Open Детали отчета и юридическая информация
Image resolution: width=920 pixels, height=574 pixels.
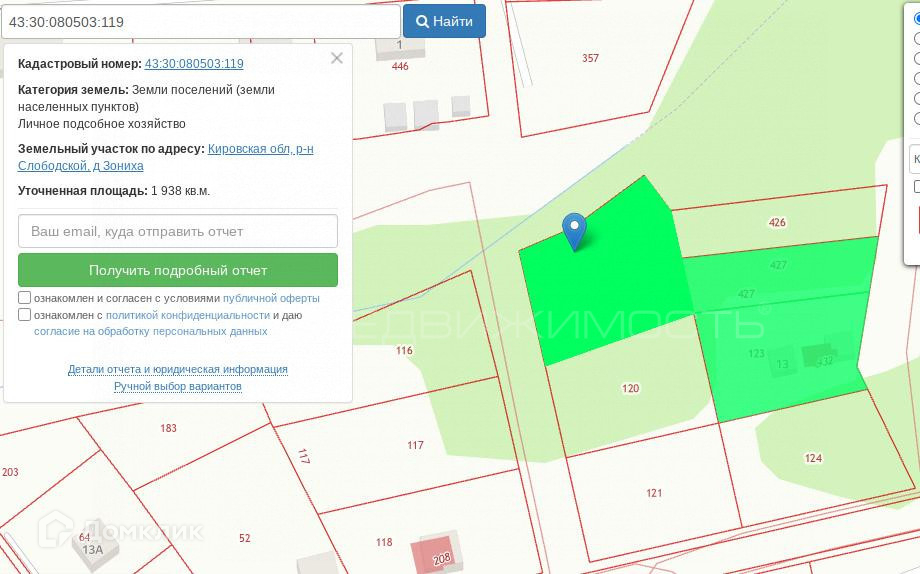pos(178,369)
